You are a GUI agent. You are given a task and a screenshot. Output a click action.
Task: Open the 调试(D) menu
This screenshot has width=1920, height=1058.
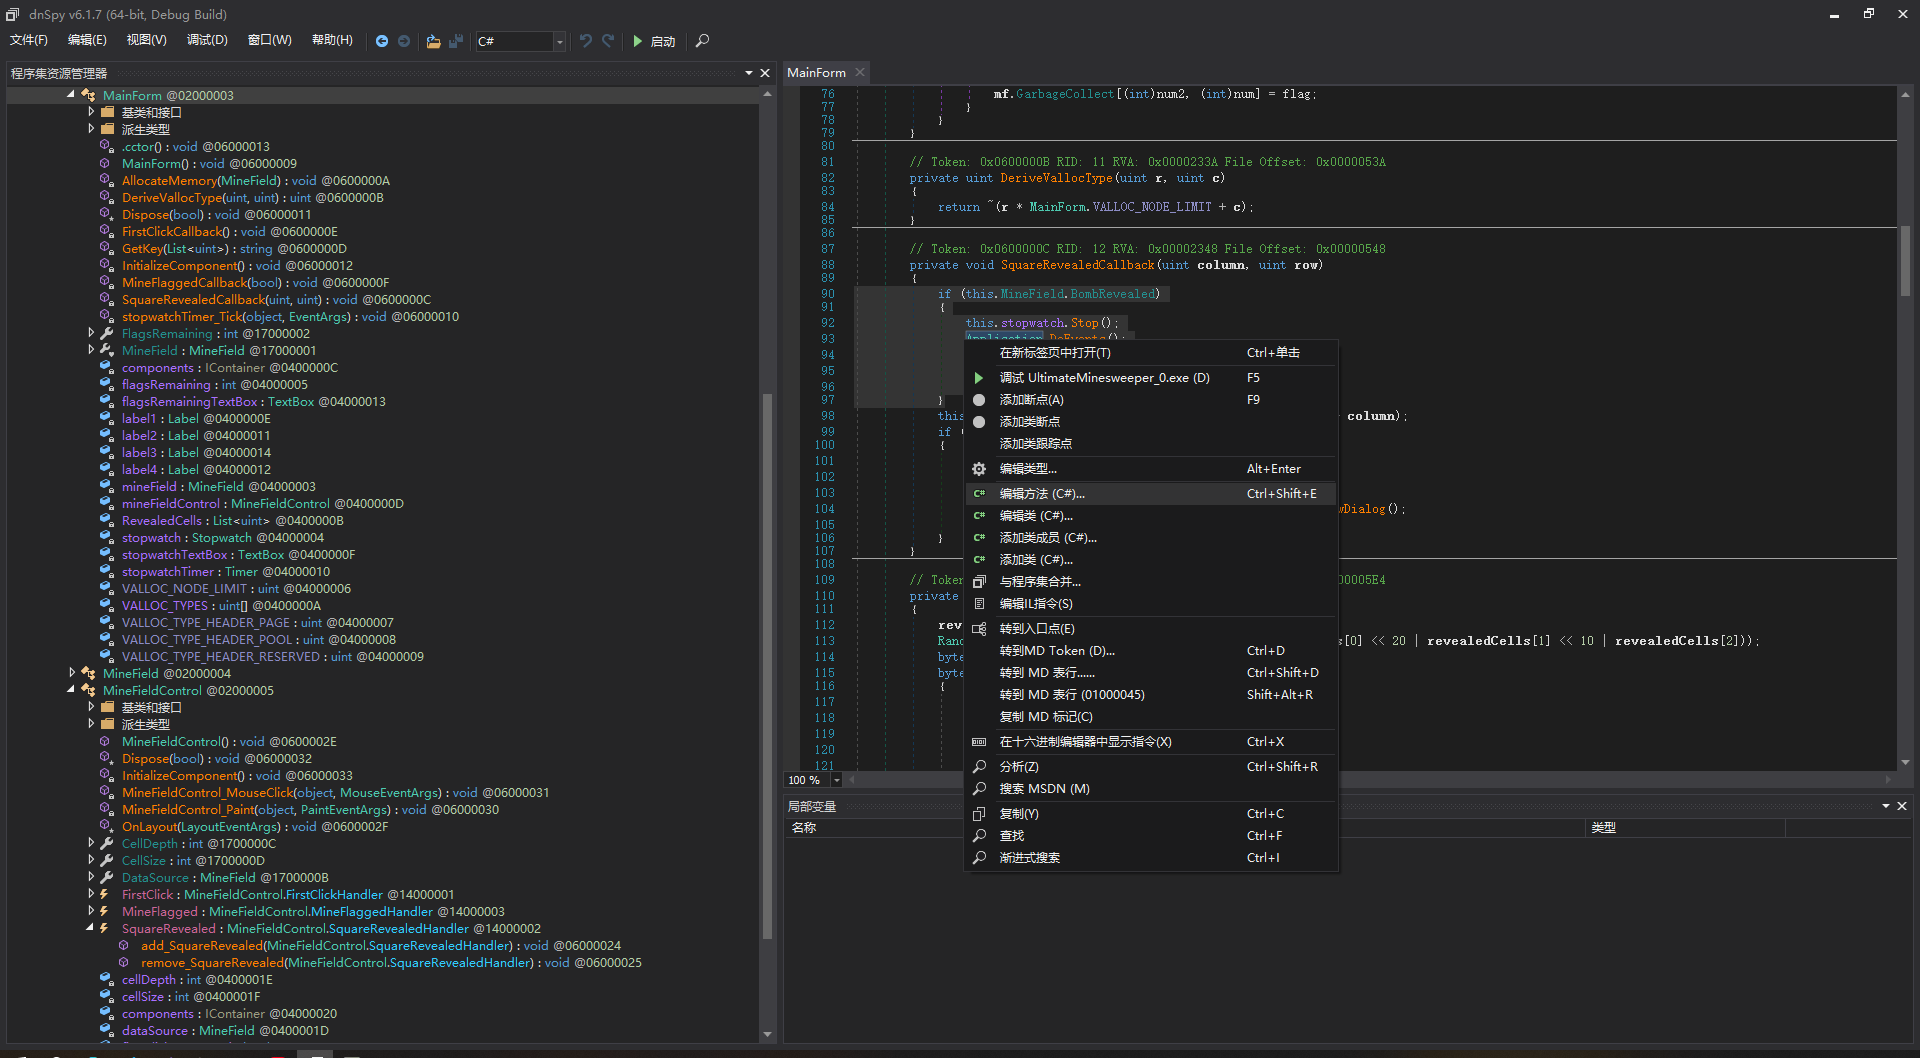click(x=207, y=40)
